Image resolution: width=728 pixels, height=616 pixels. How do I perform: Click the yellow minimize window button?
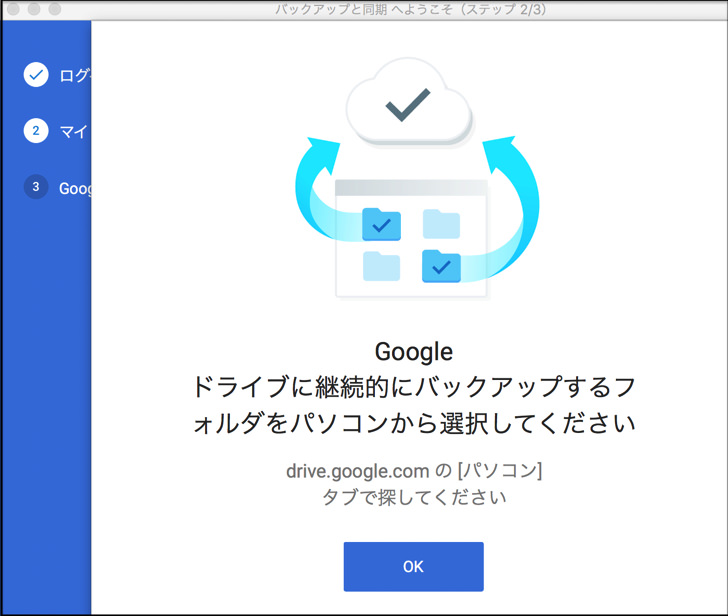click(x=34, y=9)
